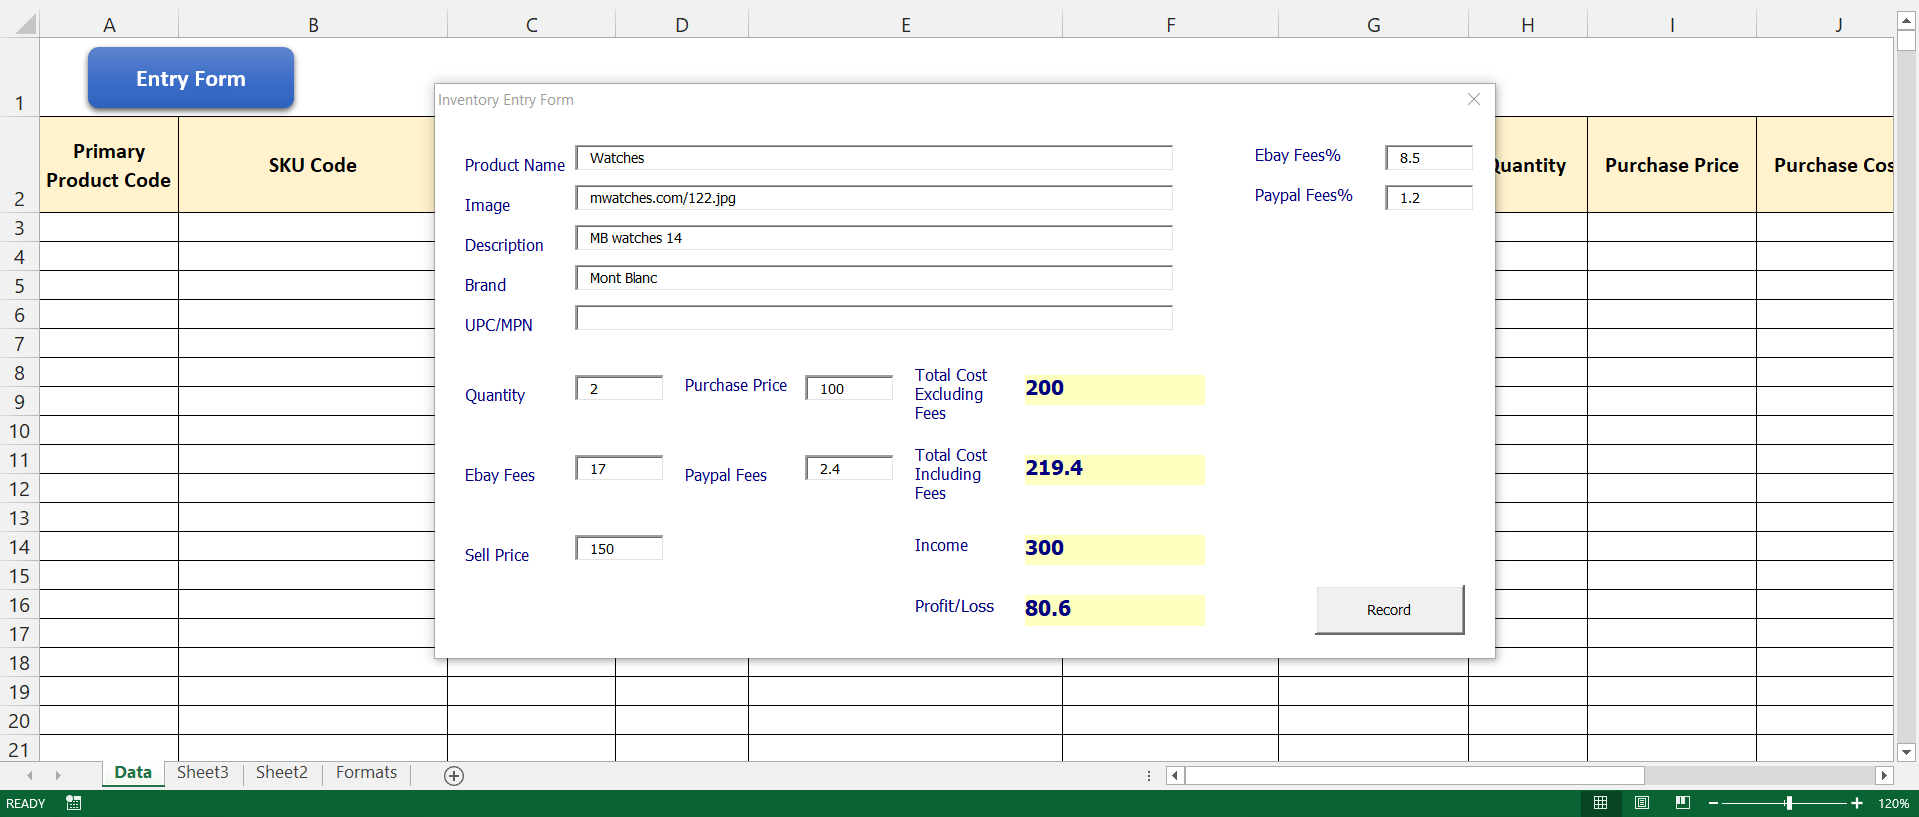Viewport: 1919px width, 817px height.
Task: Click the macro recording icon in status bar
Action: coord(74,803)
